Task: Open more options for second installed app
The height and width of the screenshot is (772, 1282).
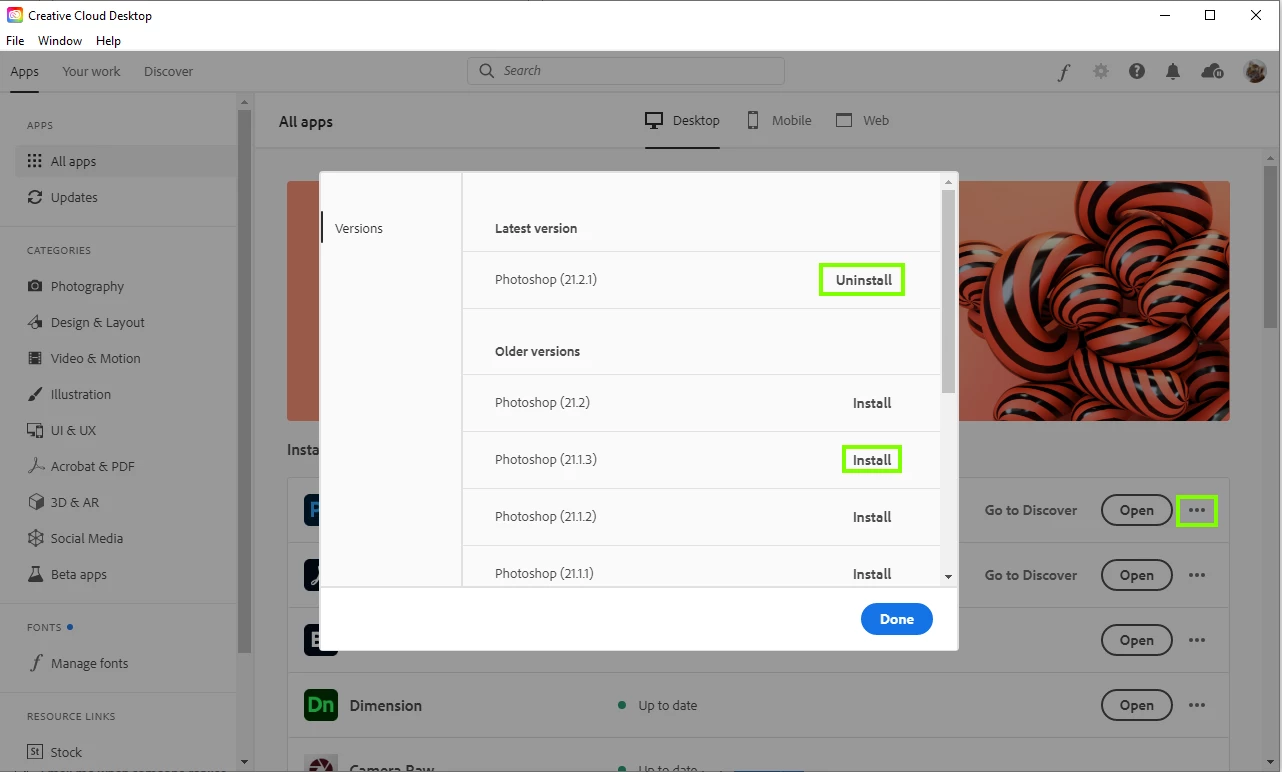Action: pos(1197,575)
